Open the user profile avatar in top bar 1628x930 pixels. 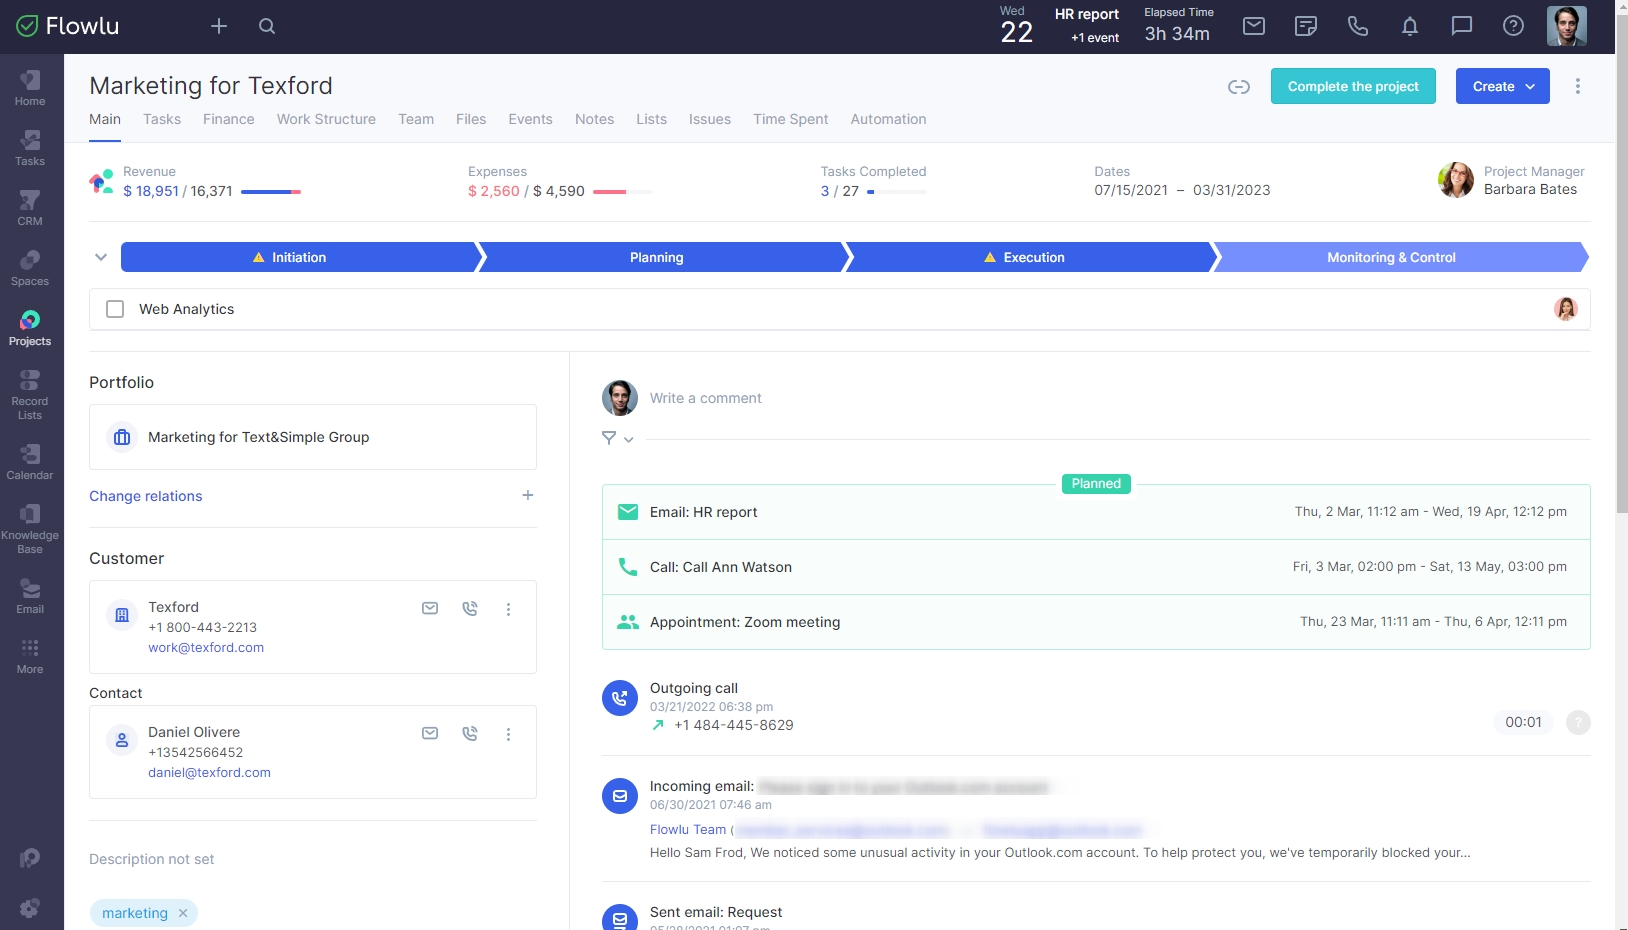[x=1567, y=26]
